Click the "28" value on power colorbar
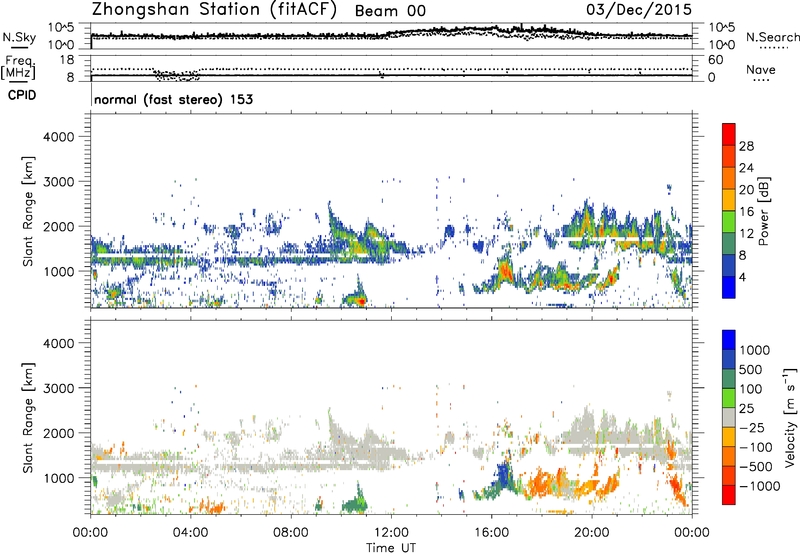This screenshot has width=800, height=554. [x=746, y=146]
